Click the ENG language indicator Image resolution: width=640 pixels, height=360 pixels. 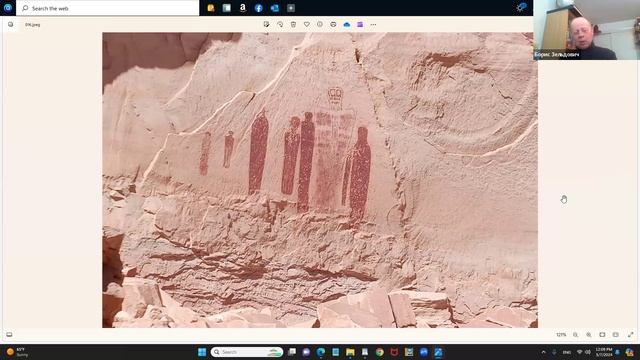click(567, 352)
